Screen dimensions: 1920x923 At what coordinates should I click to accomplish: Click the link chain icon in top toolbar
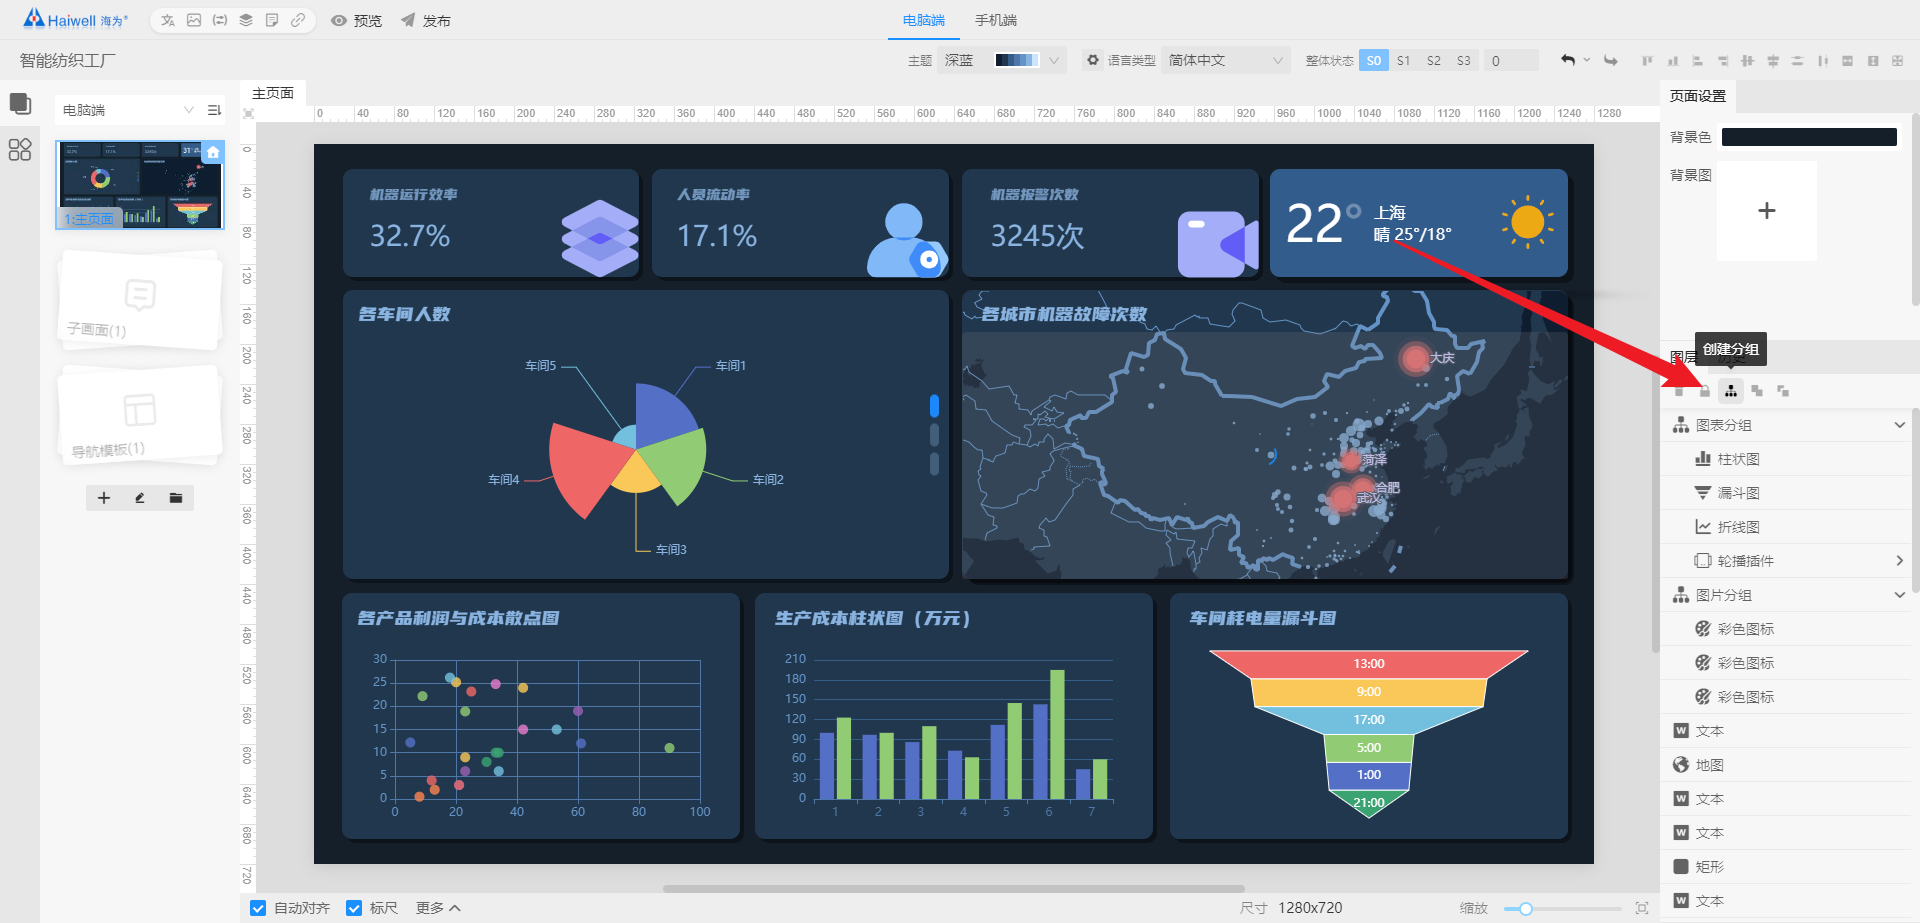coord(298,20)
